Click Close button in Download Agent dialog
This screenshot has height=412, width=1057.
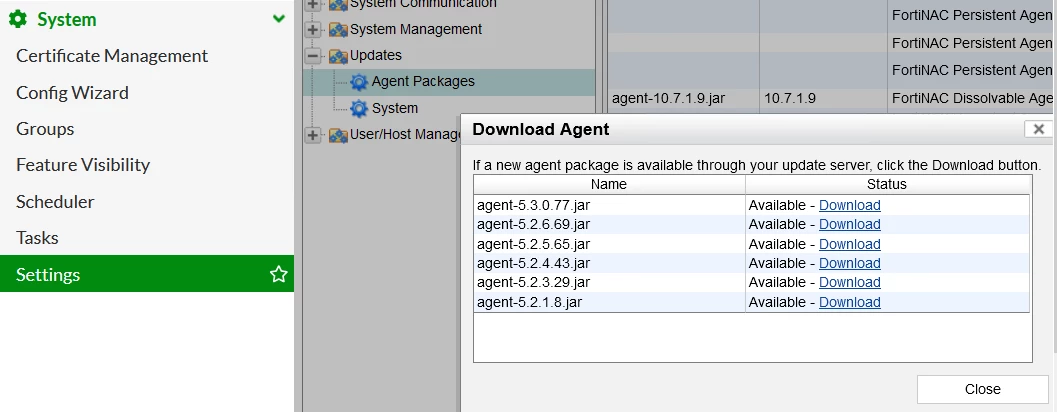982,389
